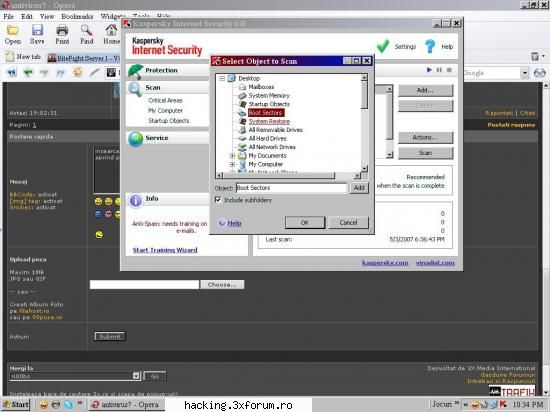This screenshot has height=412, width=550.
Task: Open Opera's Bookmarks menu
Action: (77, 16)
